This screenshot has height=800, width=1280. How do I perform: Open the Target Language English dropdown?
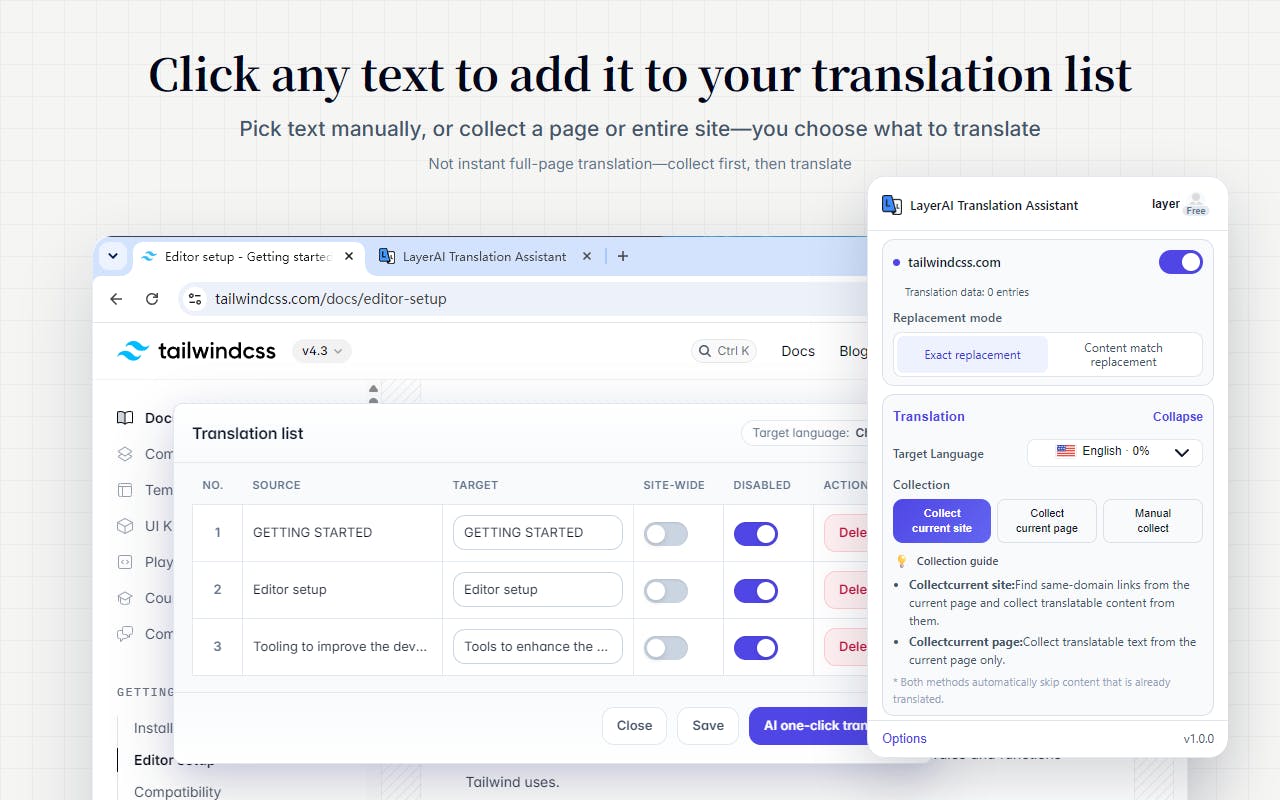coord(1115,452)
